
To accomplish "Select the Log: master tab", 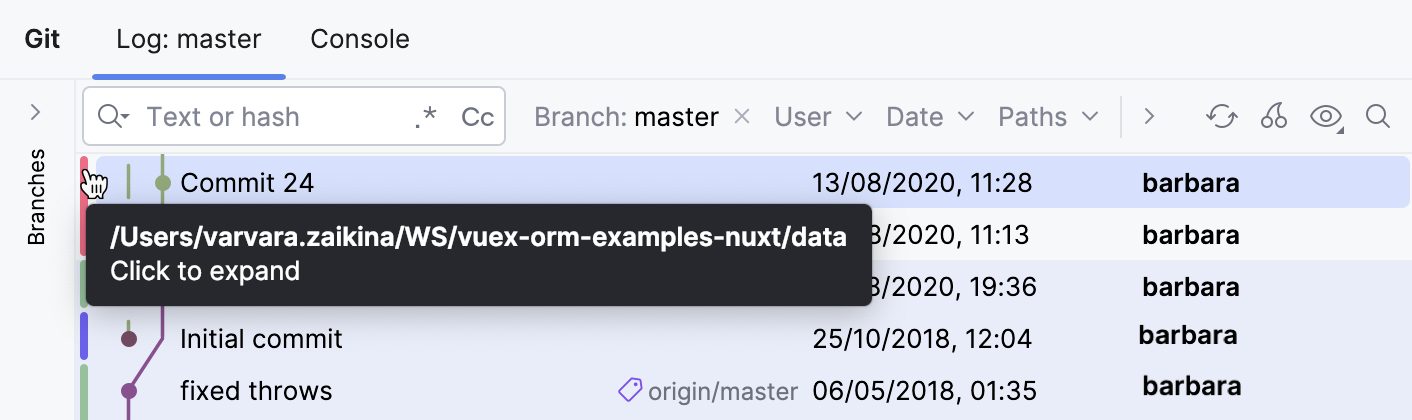I will pos(189,39).
